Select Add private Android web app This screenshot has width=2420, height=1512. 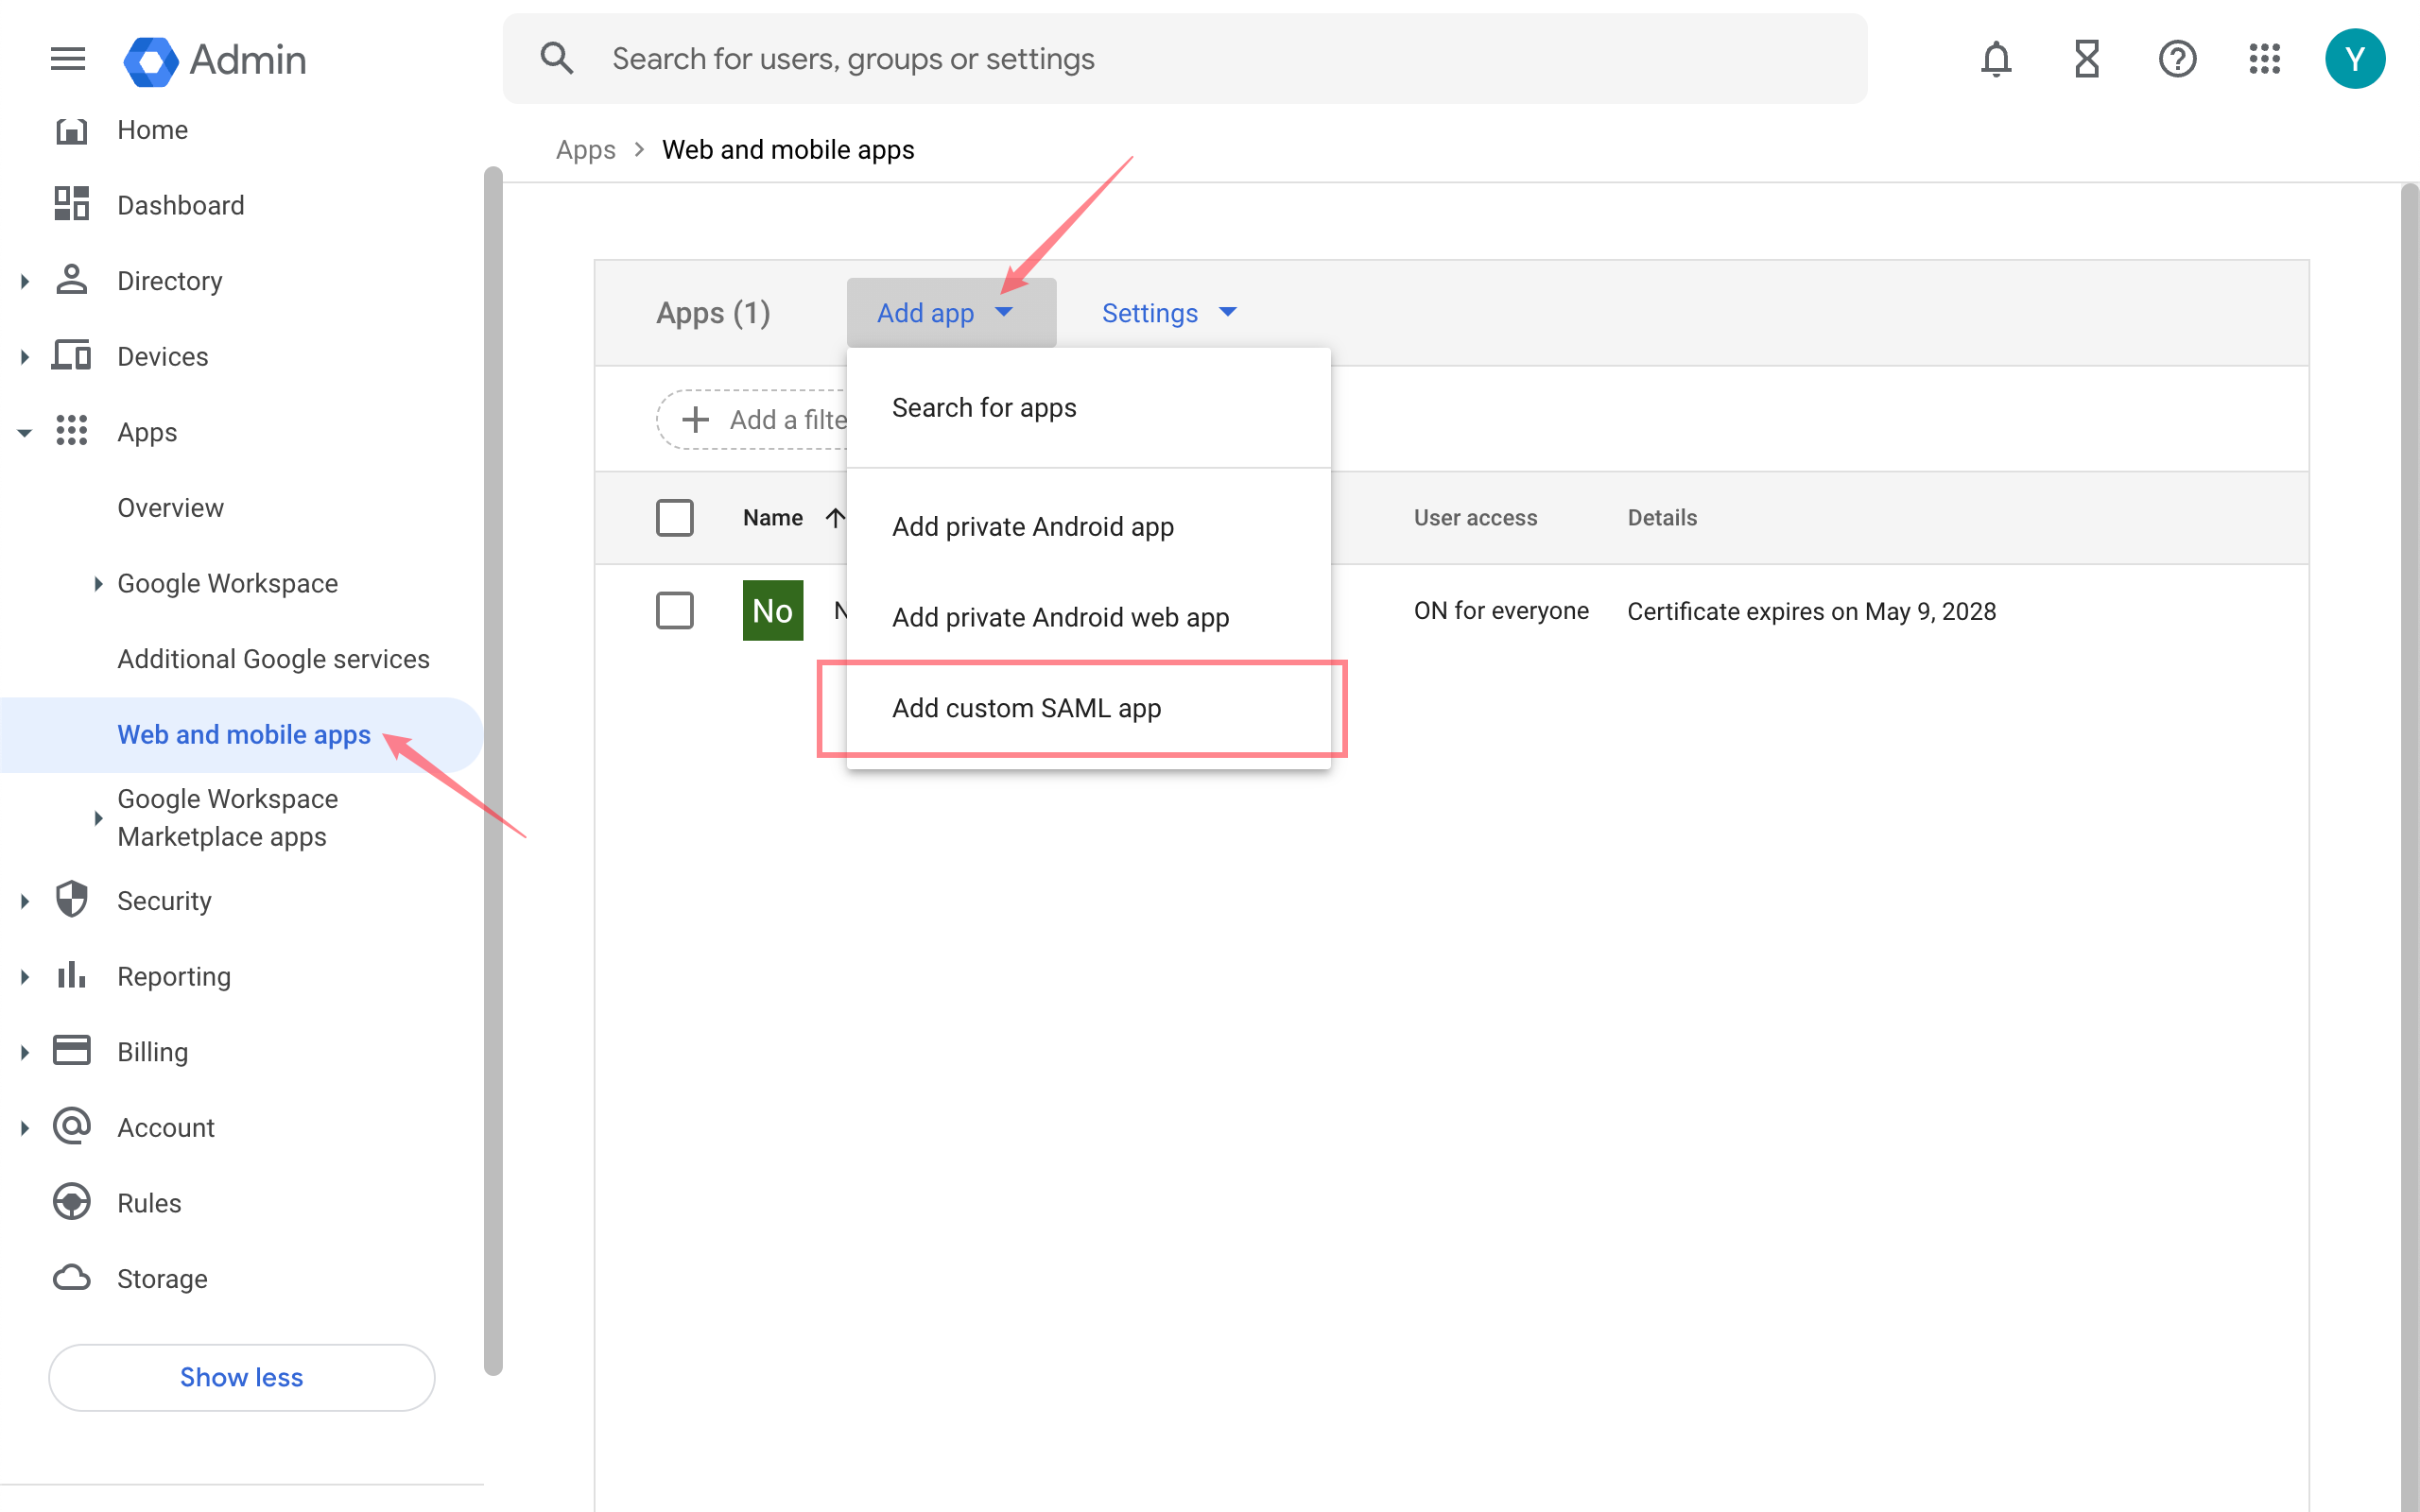point(1060,617)
